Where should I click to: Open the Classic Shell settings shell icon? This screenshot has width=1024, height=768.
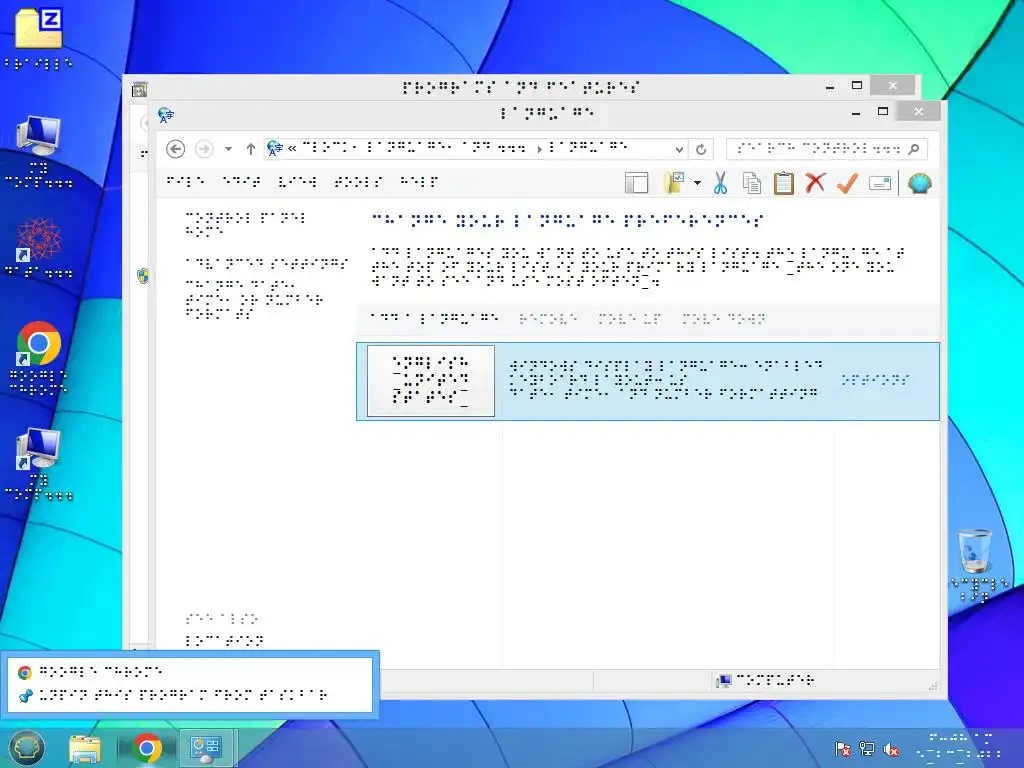pos(920,184)
